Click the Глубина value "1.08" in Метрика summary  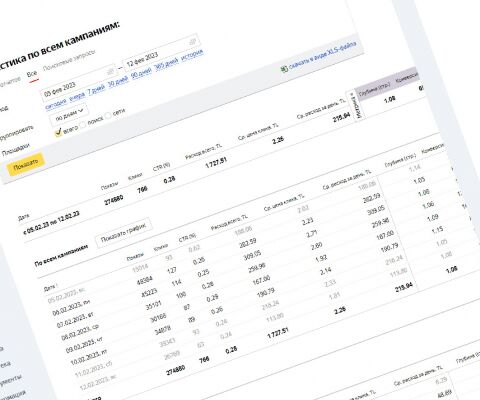pyautogui.click(x=390, y=99)
